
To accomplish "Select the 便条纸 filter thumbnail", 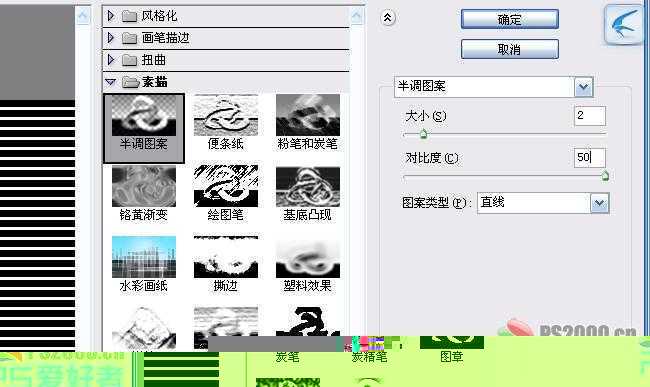I will (x=226, y=115).
